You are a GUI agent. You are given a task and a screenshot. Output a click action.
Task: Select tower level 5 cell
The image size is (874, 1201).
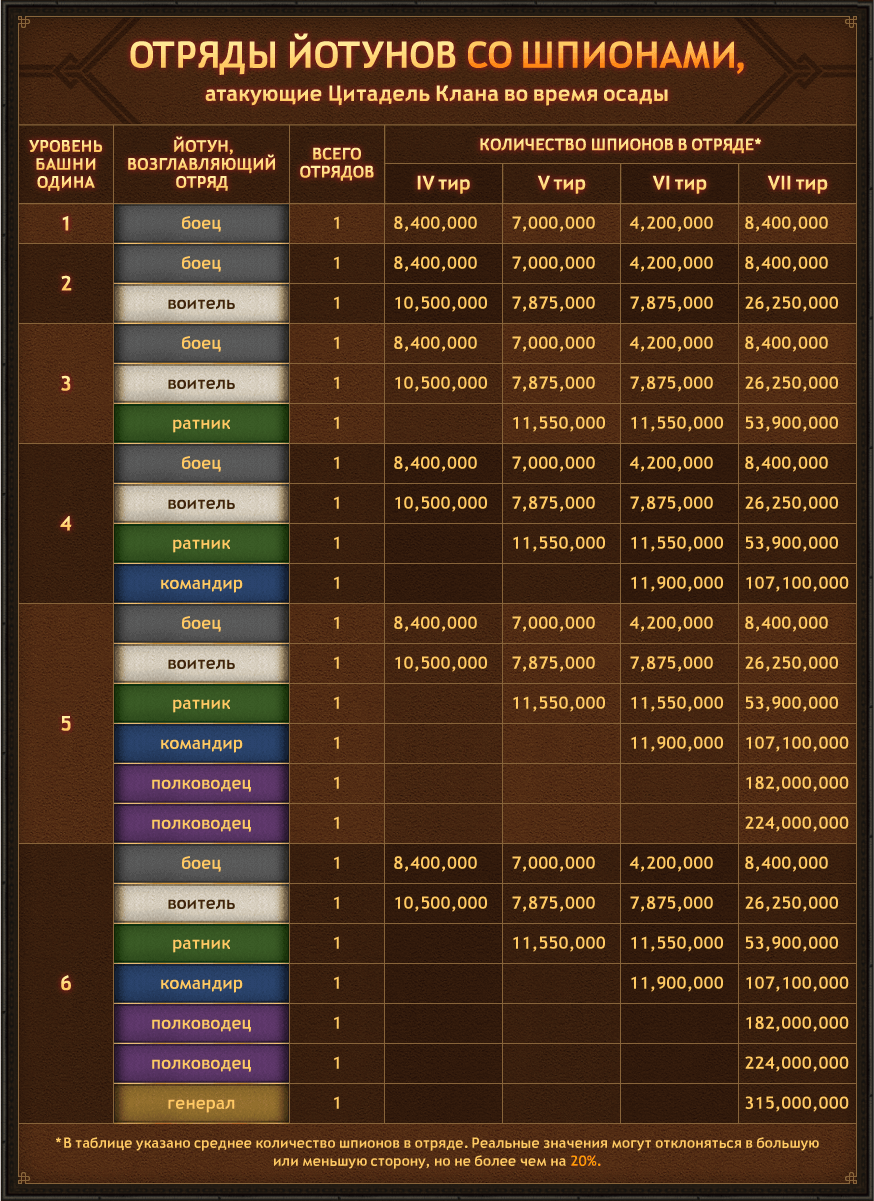[66, 723]
